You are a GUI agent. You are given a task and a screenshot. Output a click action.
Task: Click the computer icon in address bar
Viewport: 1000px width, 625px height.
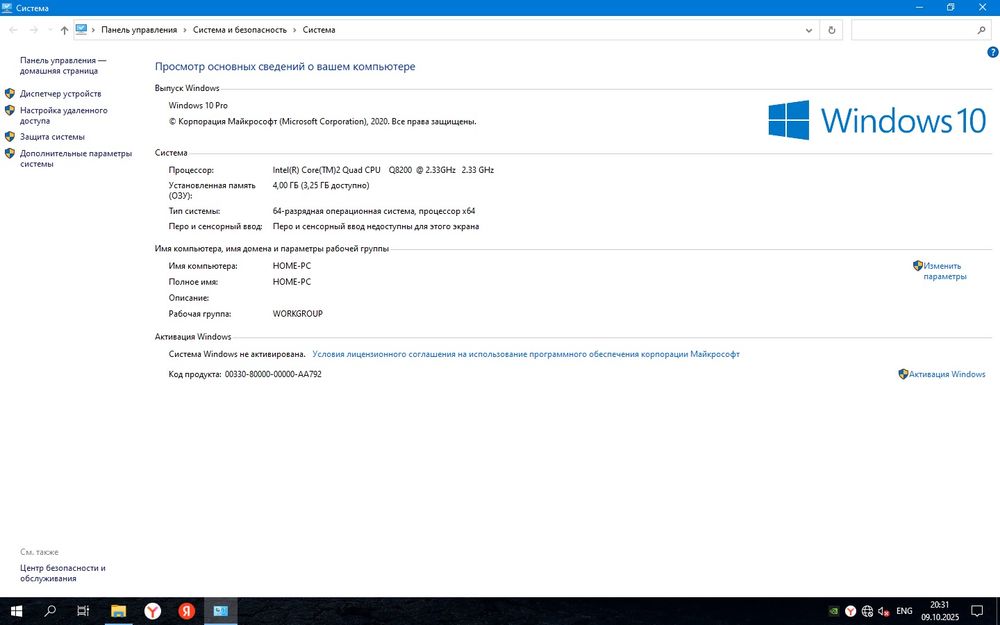tap(81, 29)
